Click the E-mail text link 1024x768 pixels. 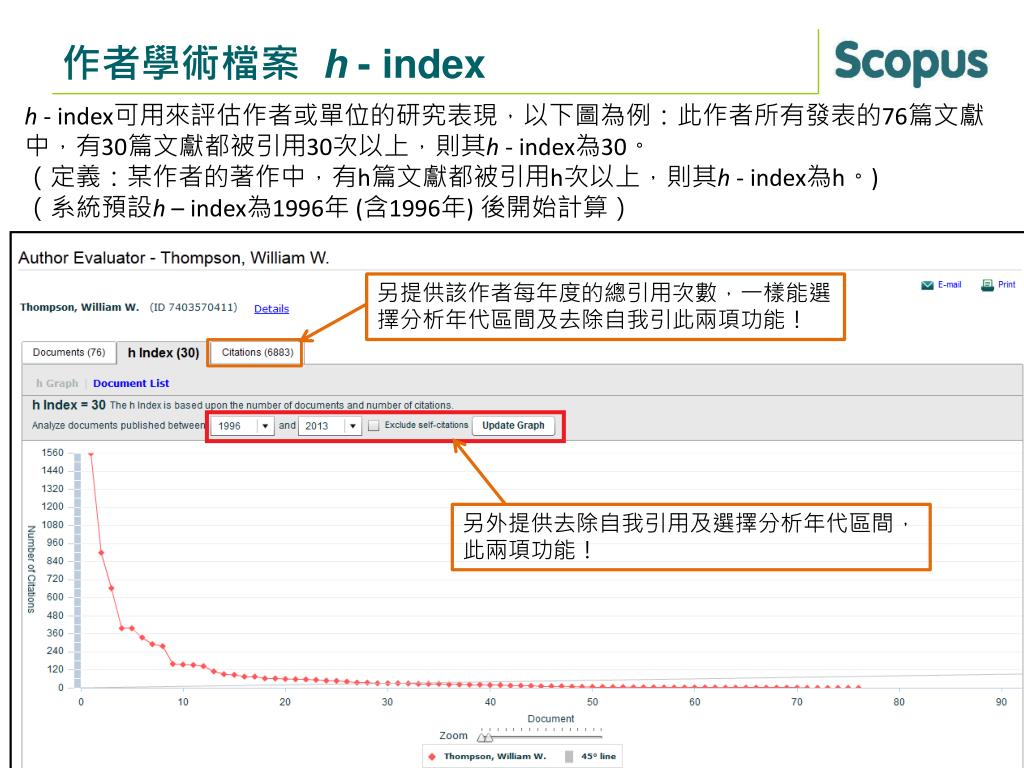[950, 285]
